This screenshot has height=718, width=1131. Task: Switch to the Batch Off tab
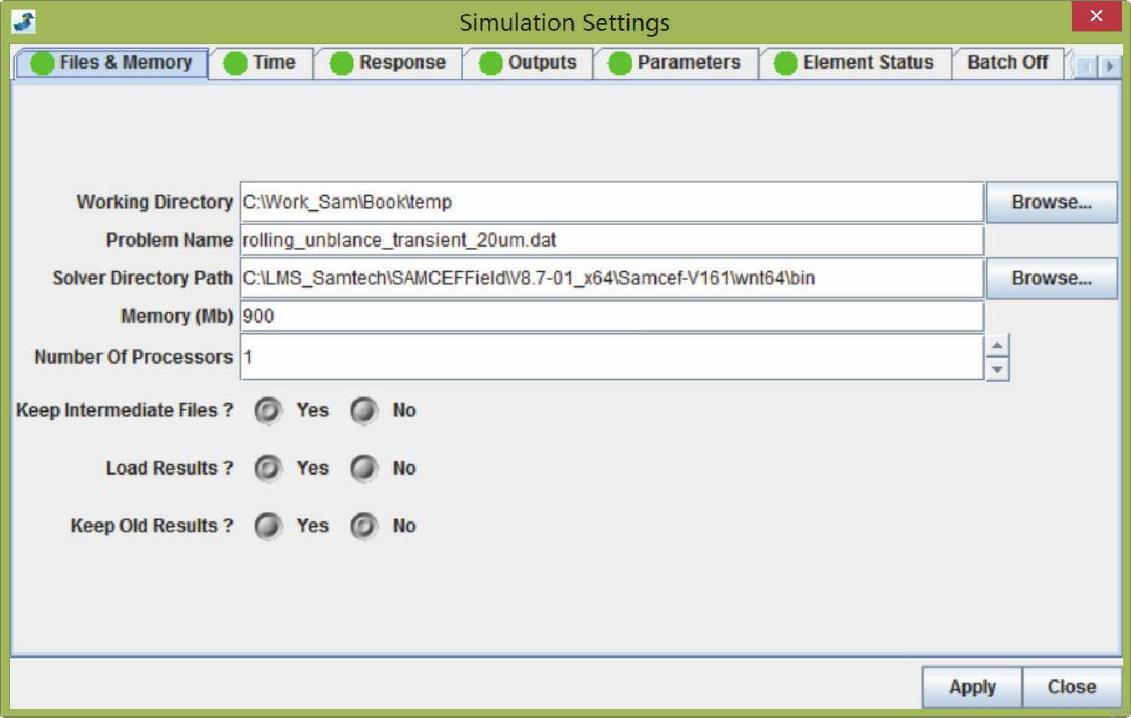[x=1007, y=63]
